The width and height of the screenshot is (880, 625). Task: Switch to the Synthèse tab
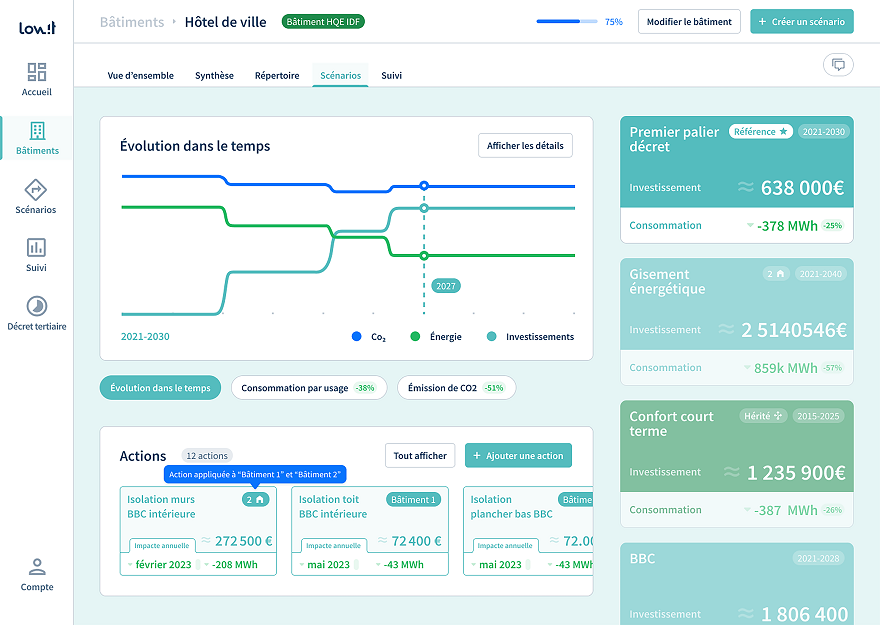[x=214, y=76]
